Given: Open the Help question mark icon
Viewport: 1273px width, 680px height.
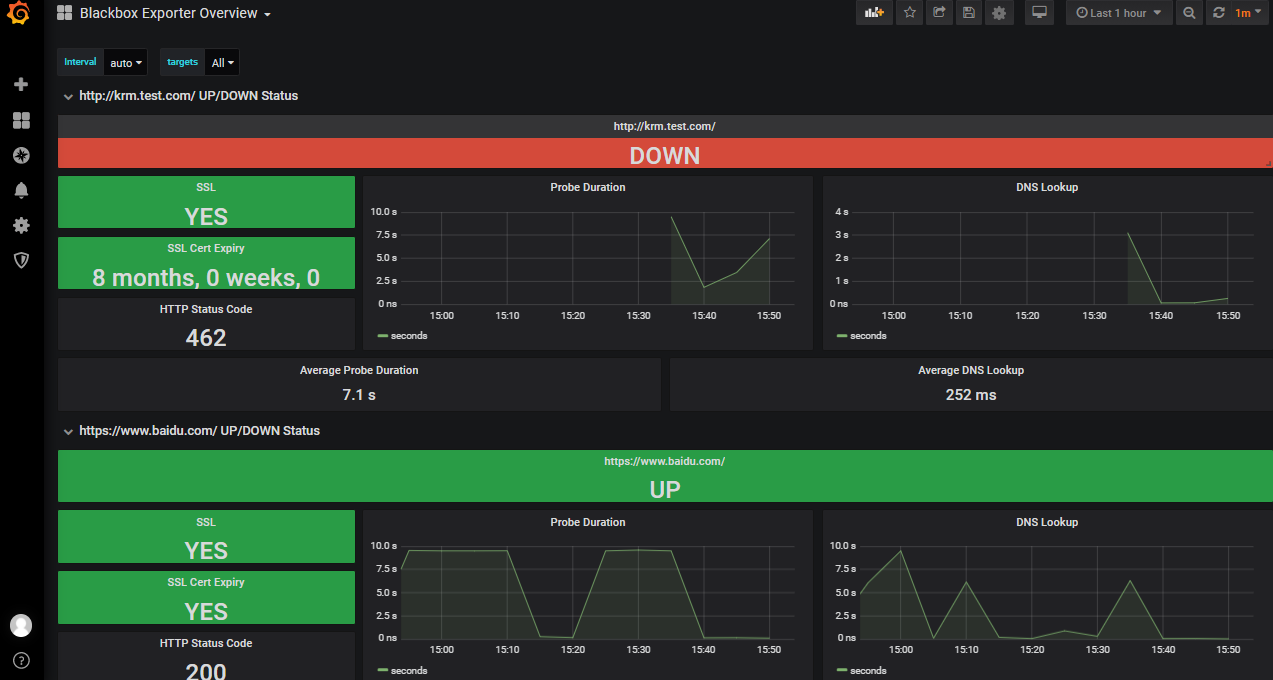Looking at the screenshot, I should tap(21, 660).
